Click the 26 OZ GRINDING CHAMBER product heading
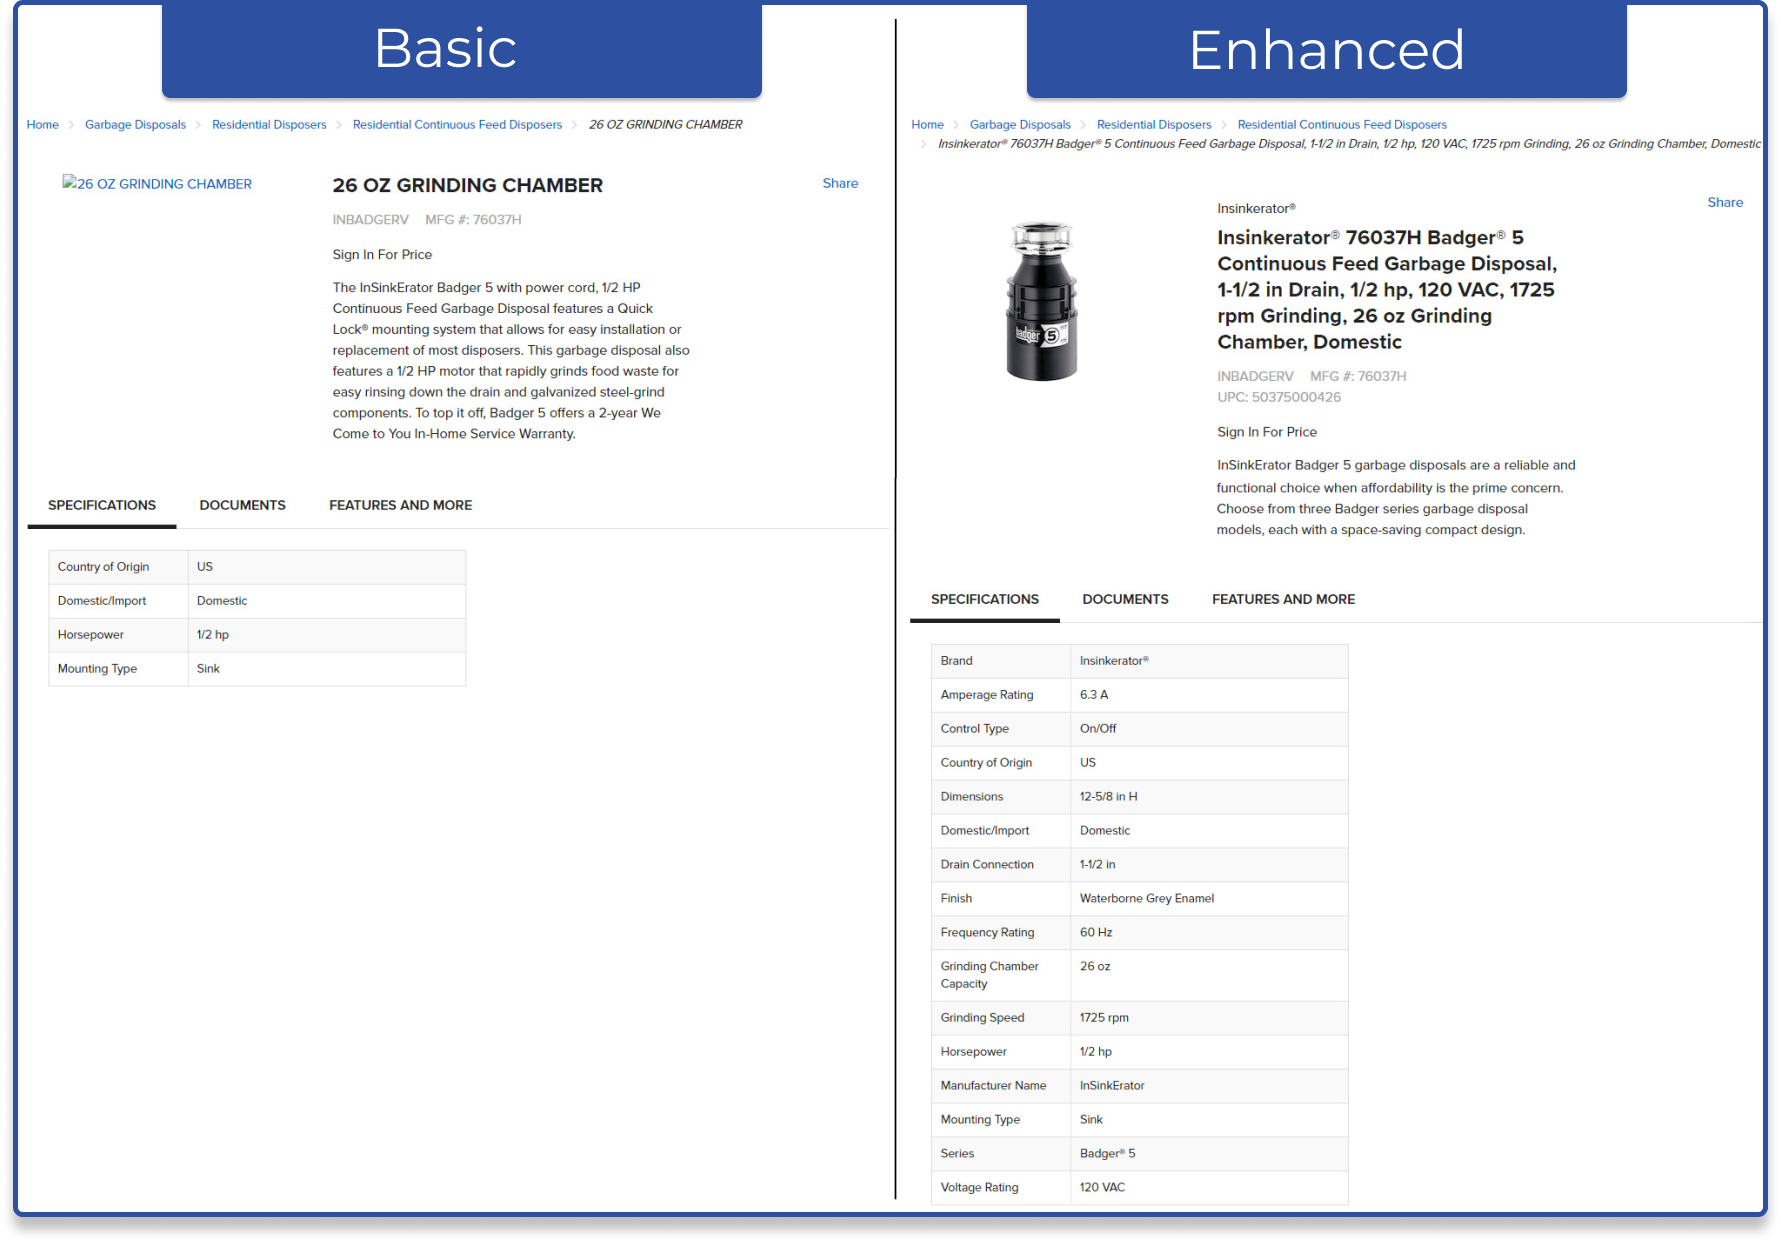Image resolution: width=1781 pixels, height=1243 pixels. (468, 185)
